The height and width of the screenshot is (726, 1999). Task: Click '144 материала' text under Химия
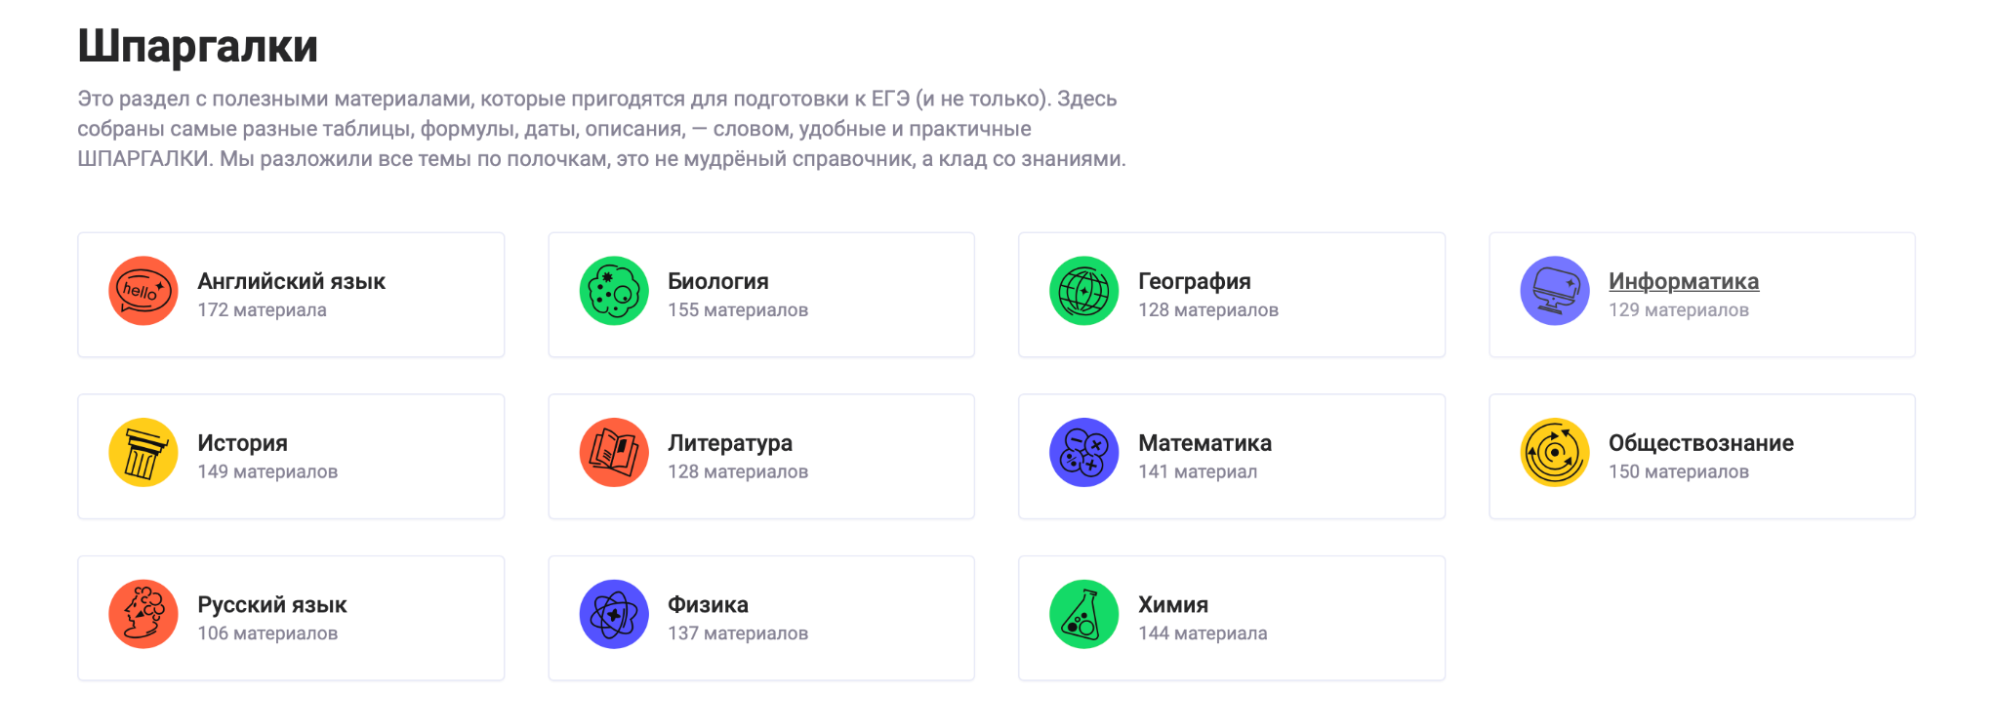point(1202,633)
